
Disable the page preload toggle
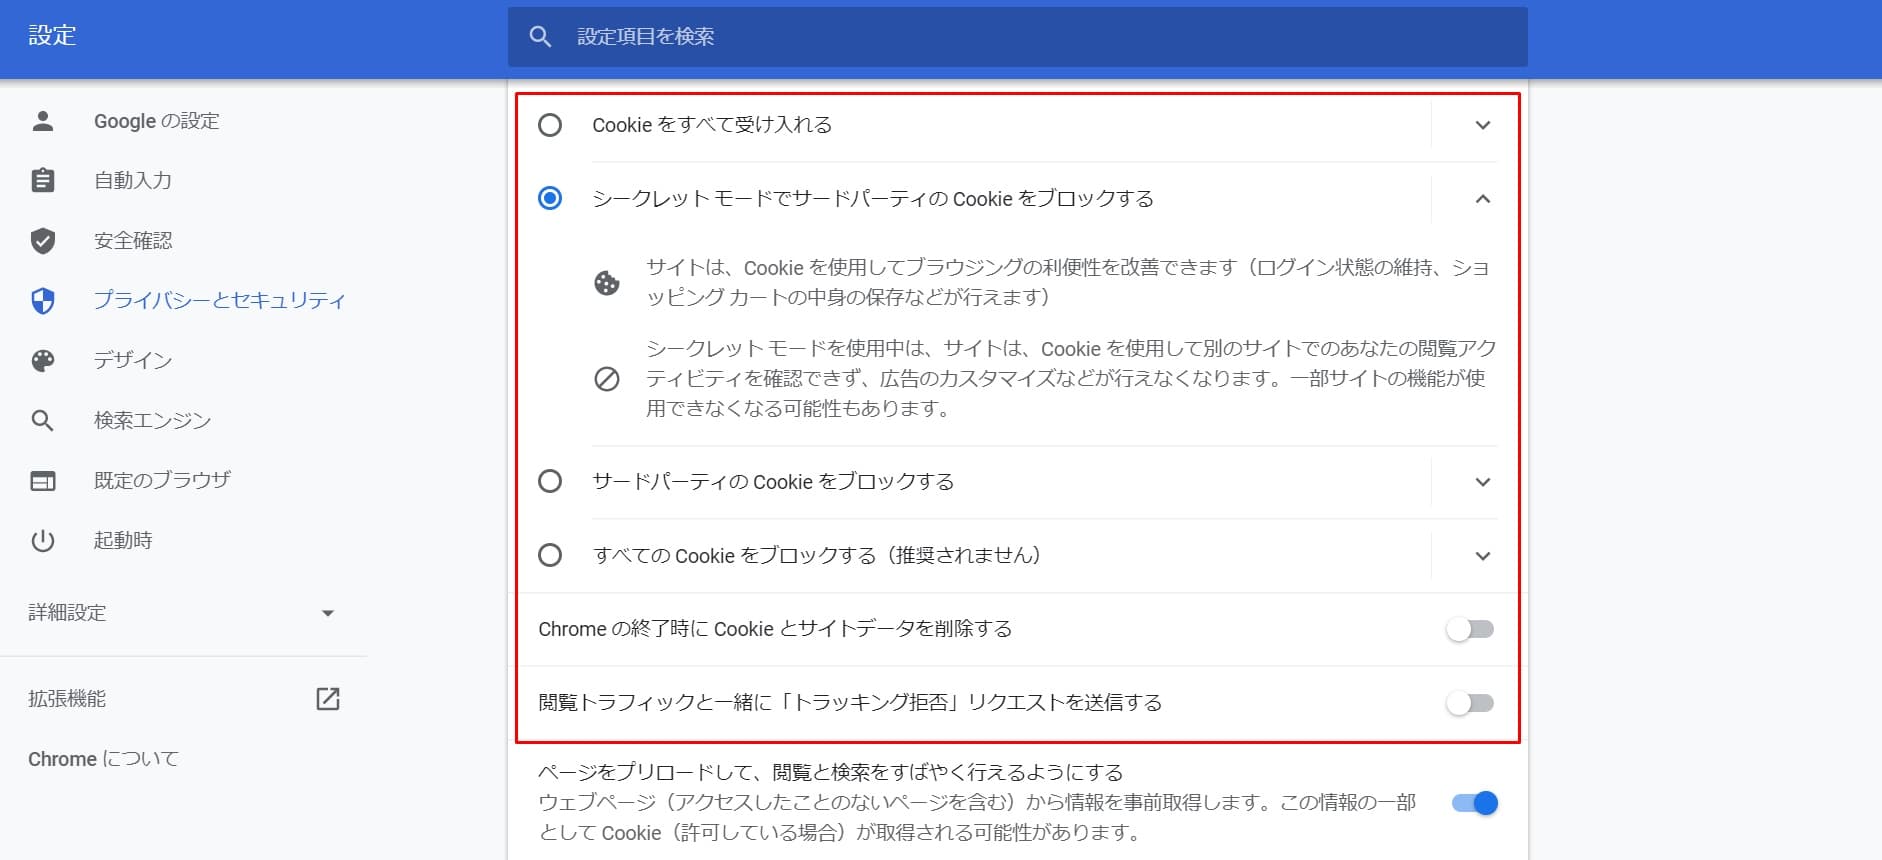click(1474, 803)
